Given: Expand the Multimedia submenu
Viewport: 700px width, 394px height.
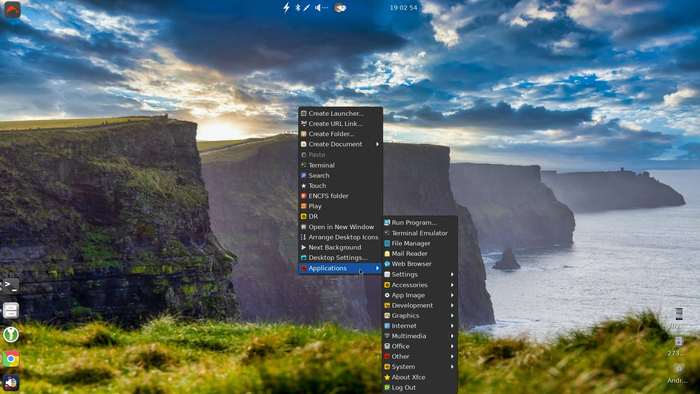Looking at the screenshot, I should 420,336.
